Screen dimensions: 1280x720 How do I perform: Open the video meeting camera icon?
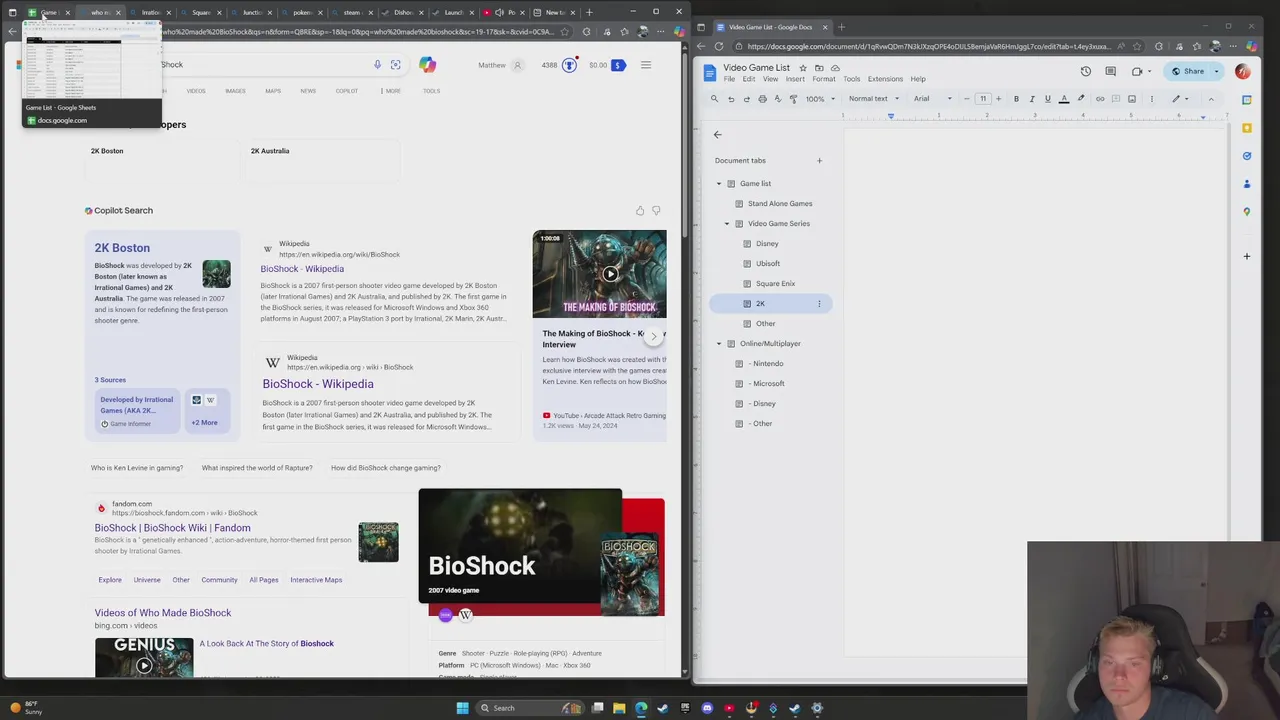[1137, 71]
